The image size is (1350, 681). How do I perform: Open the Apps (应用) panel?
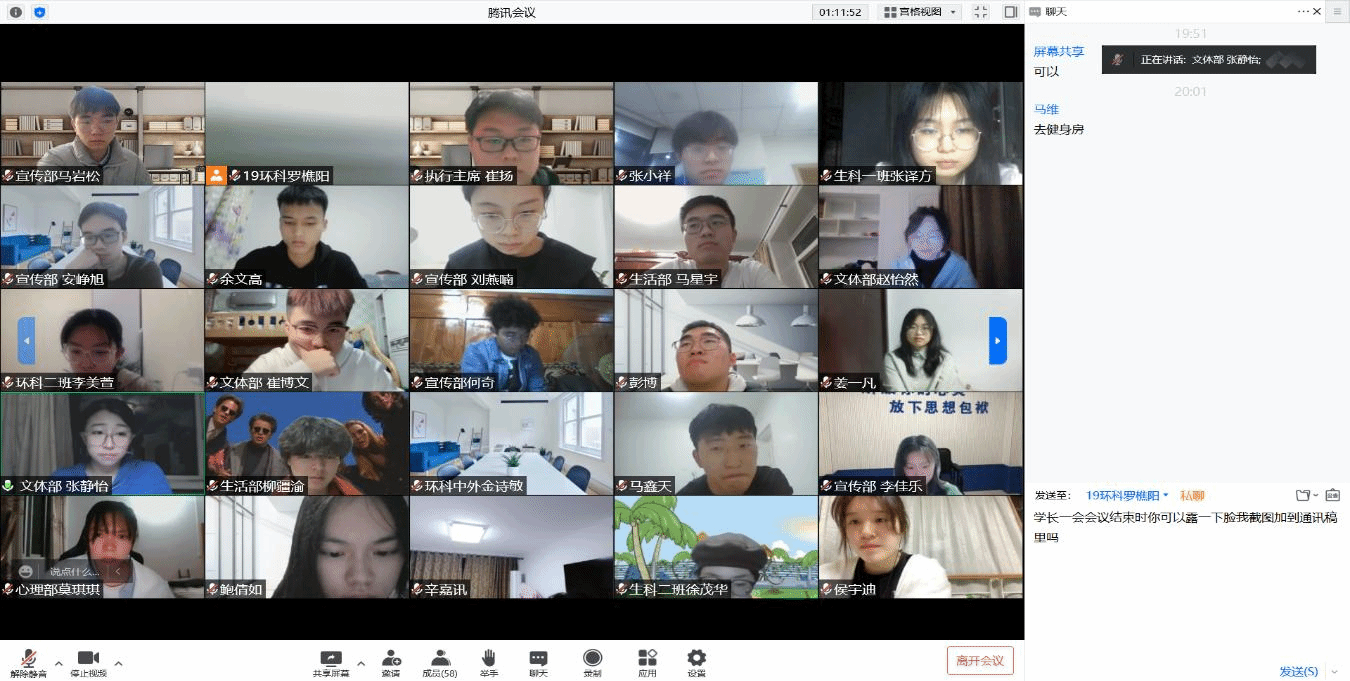647,659
